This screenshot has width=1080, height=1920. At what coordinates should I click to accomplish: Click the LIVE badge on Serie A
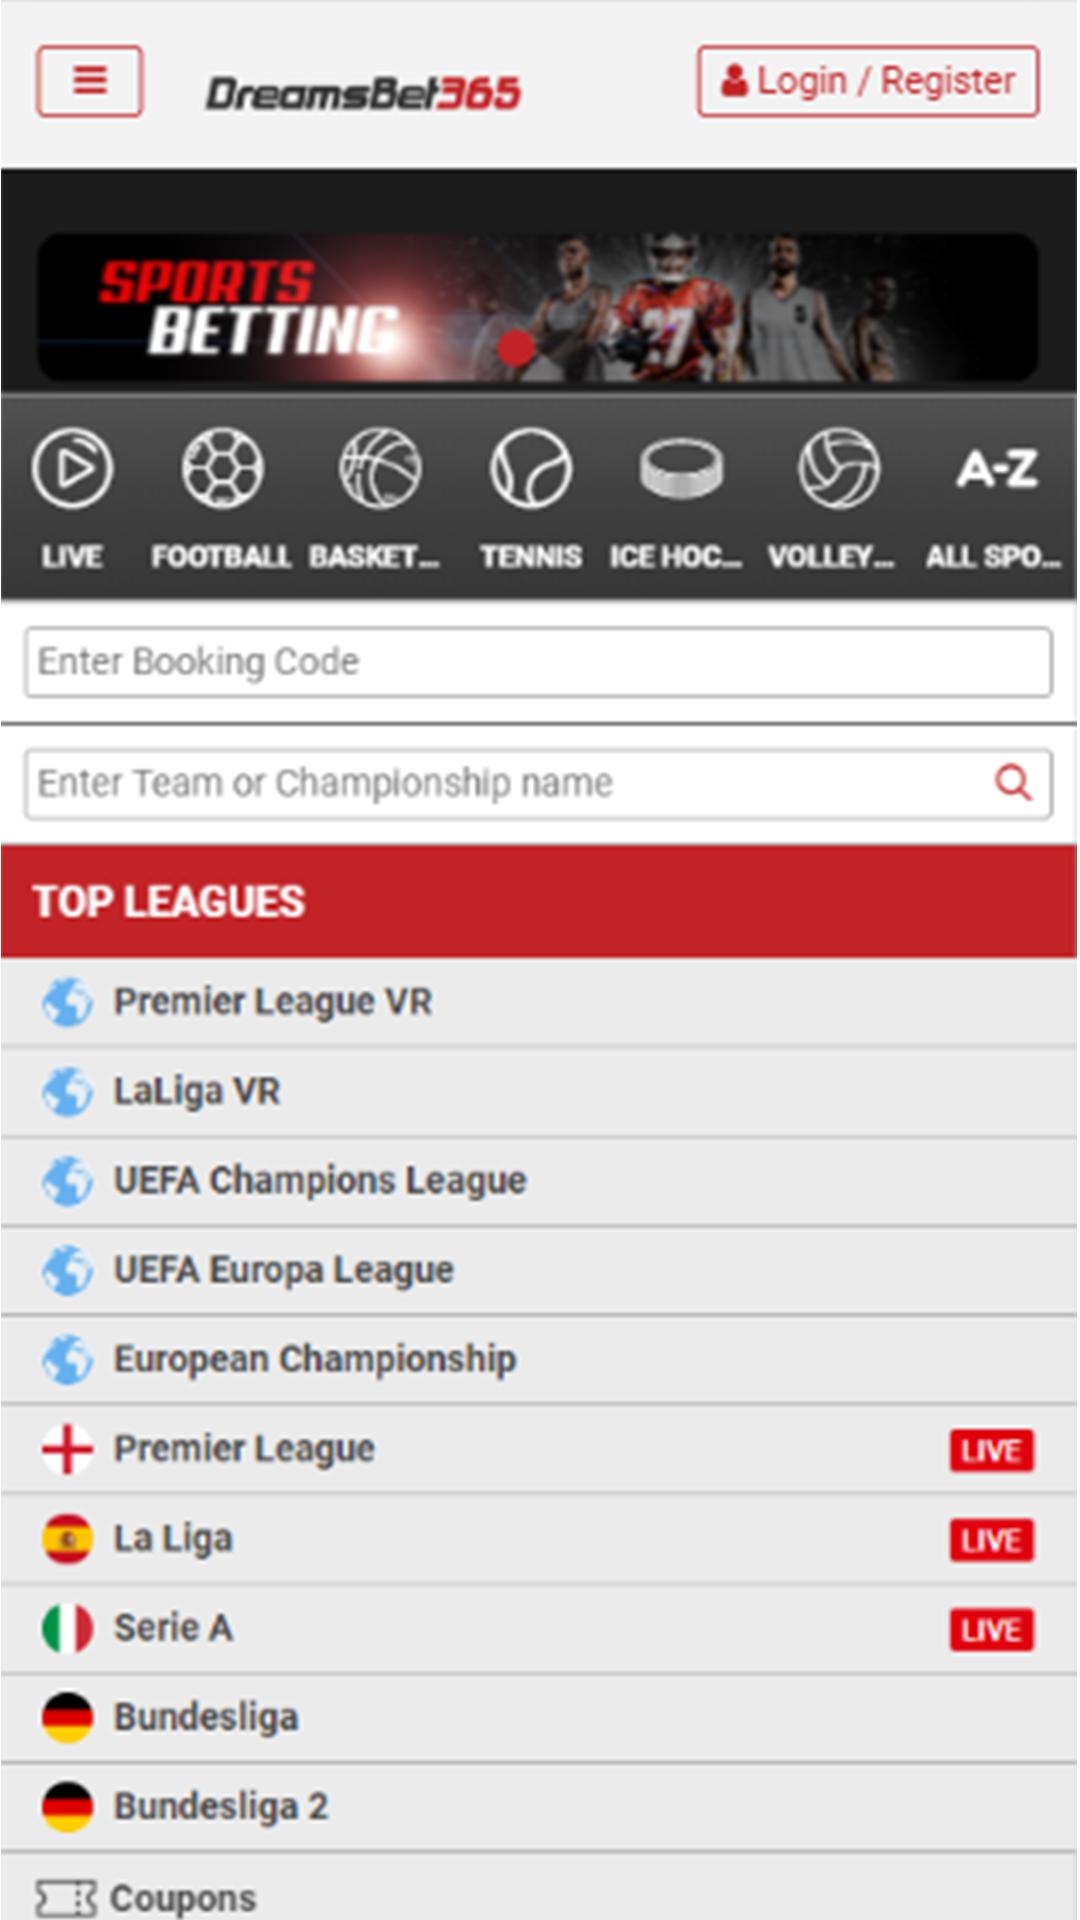point(991,1630)
